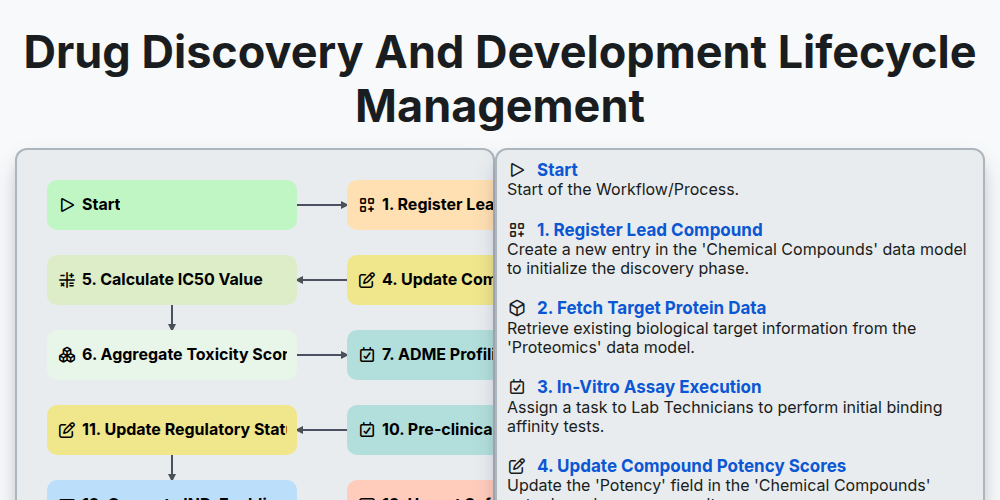
Task: Select the 4. Update Compound node
Action: [420, 280]
